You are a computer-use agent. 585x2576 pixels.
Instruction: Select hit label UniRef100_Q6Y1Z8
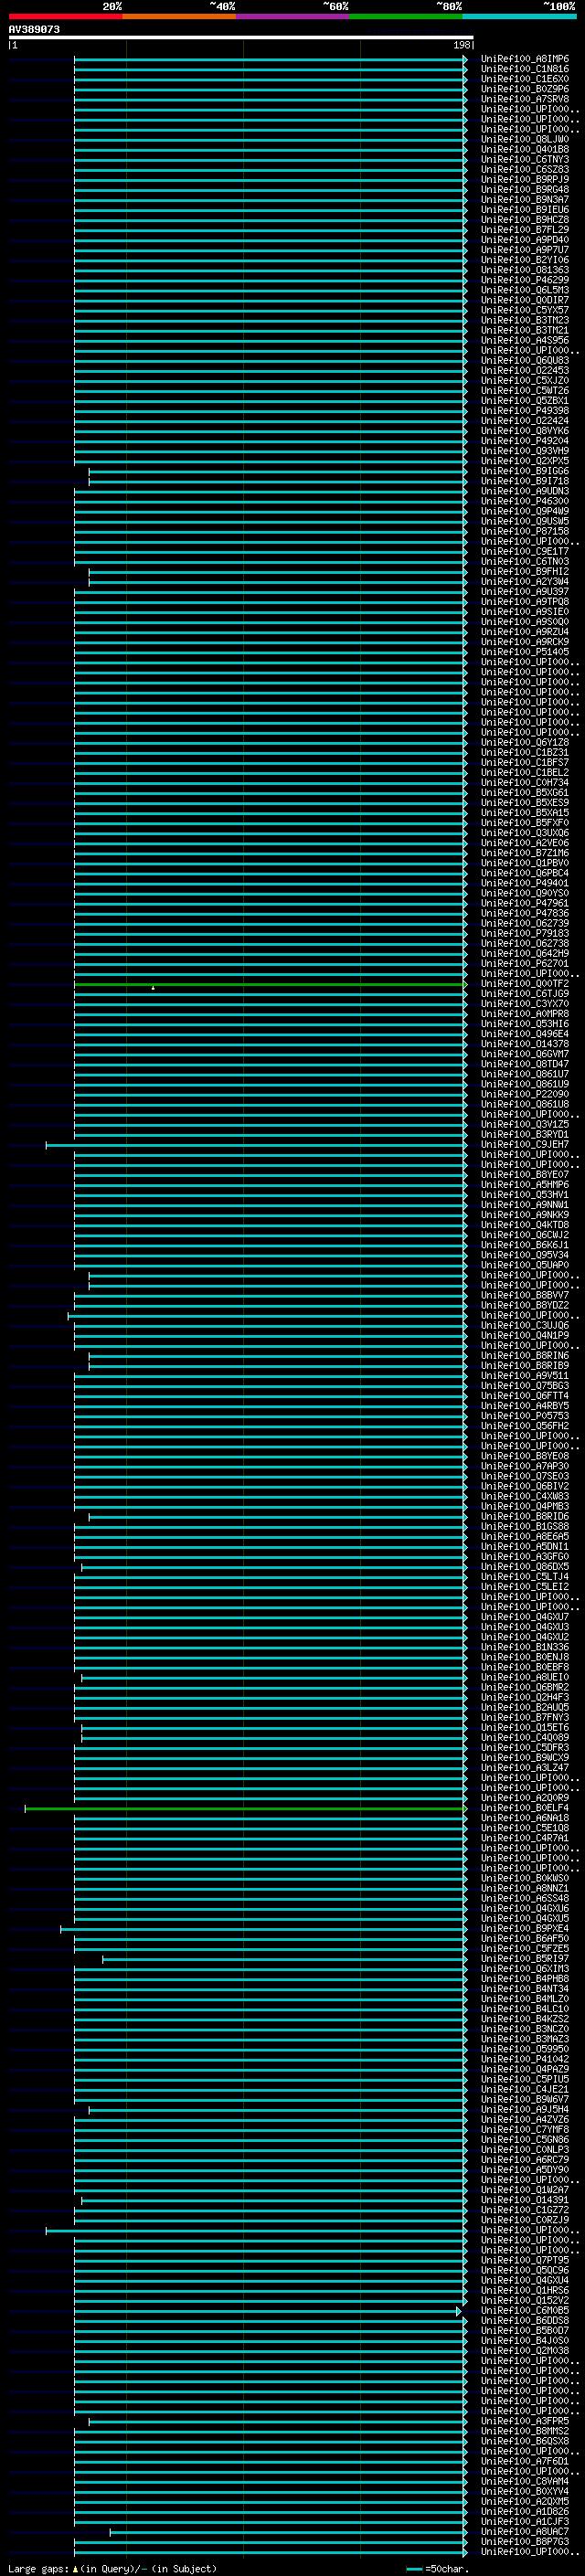(x=525, y=743)
